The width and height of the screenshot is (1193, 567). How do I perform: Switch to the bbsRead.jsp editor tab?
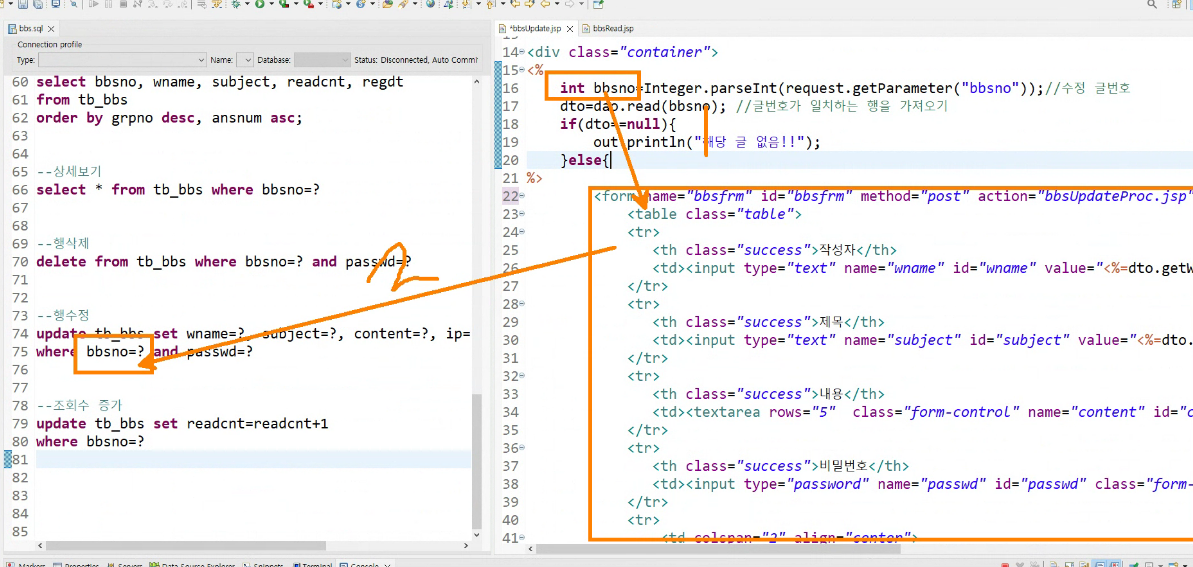(607, 28)
